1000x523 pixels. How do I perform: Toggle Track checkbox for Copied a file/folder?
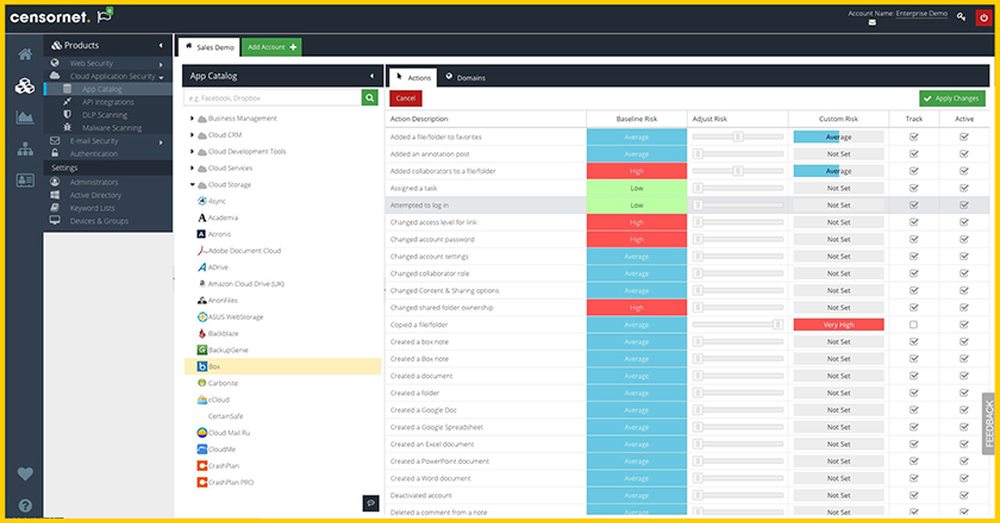[x=913, y=325]
